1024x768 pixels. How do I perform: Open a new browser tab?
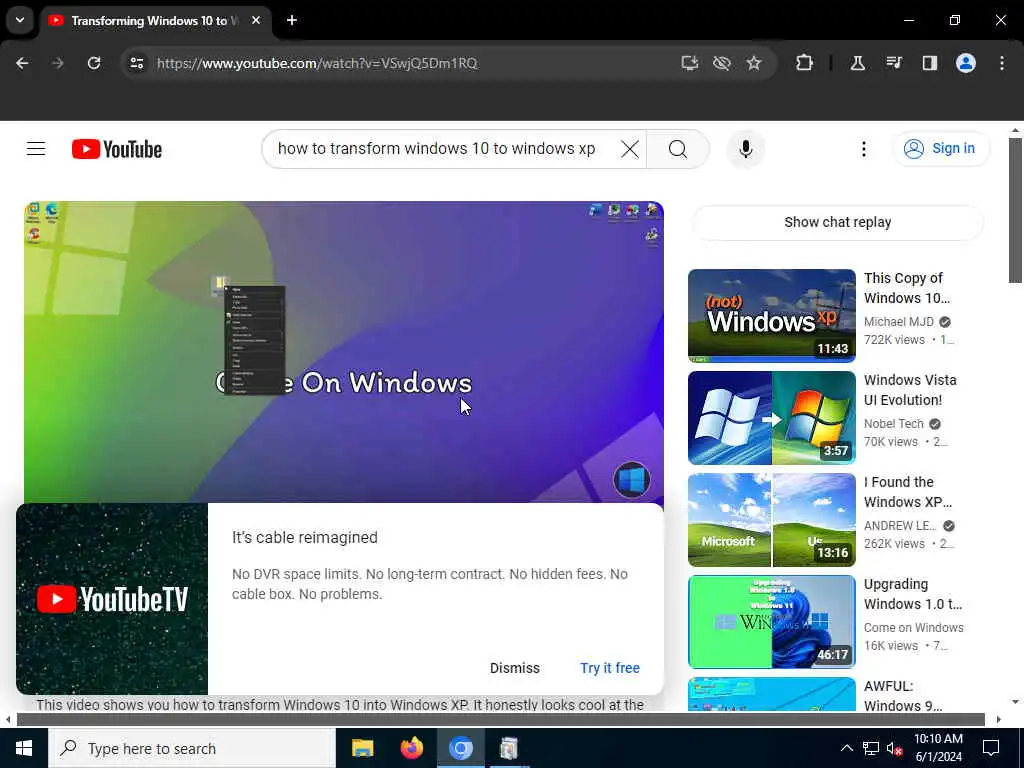click(292, 20)
